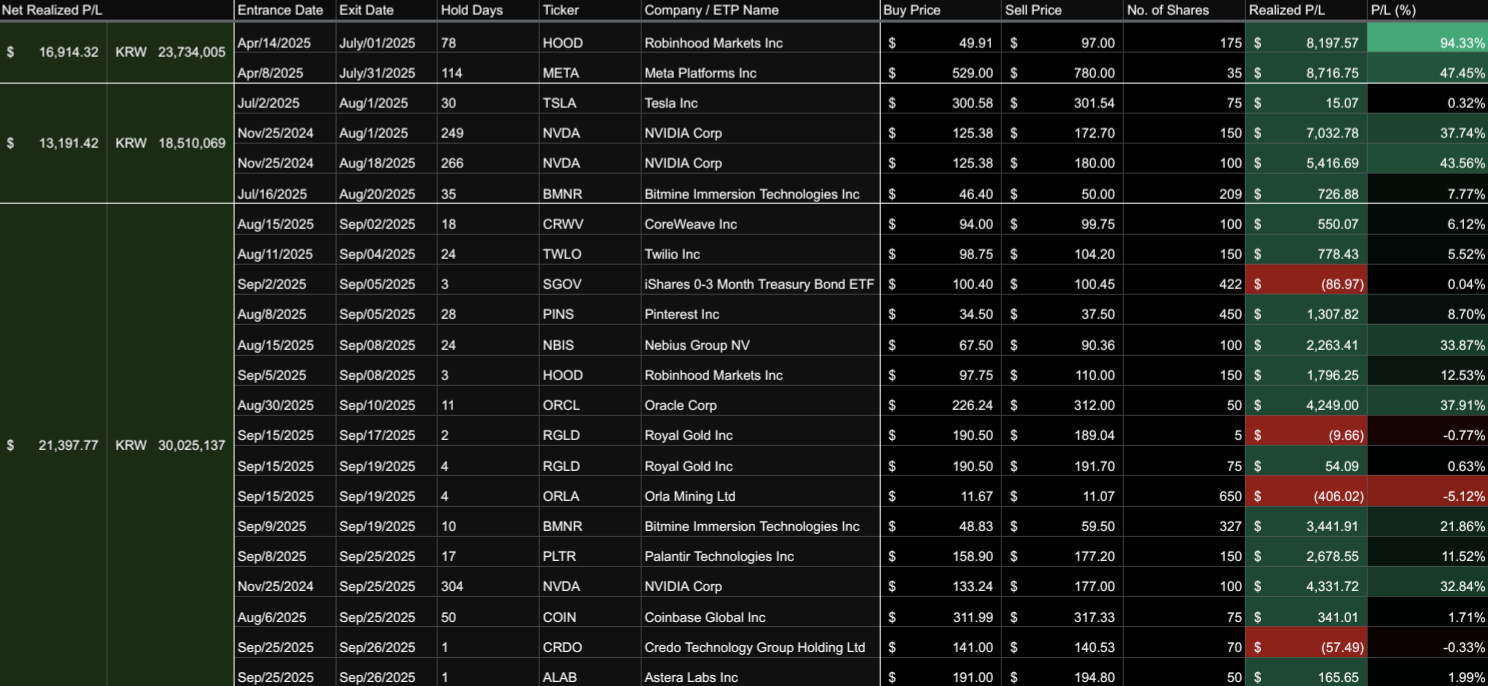Viewport: 1488px width, 686px height.
Task: Select the Net Realized P/L header cell
Action: point(117,10)
